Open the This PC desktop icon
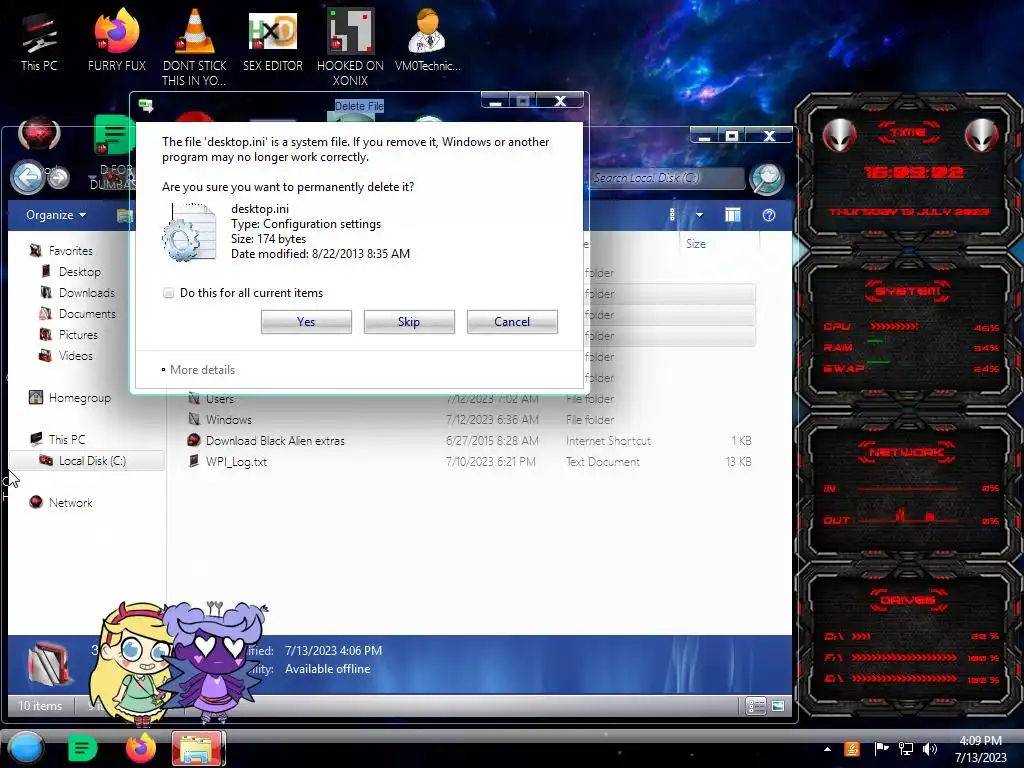 39,42
